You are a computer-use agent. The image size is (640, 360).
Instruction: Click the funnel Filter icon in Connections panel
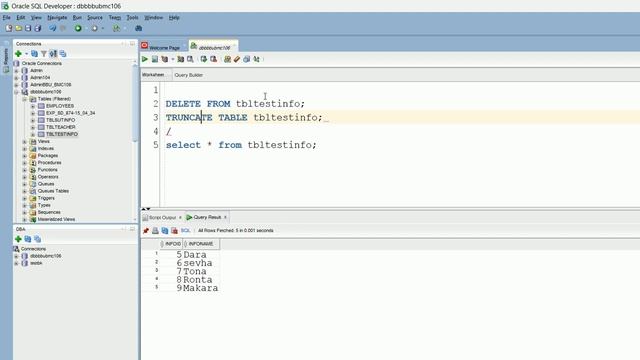click(x=44, y=53)
